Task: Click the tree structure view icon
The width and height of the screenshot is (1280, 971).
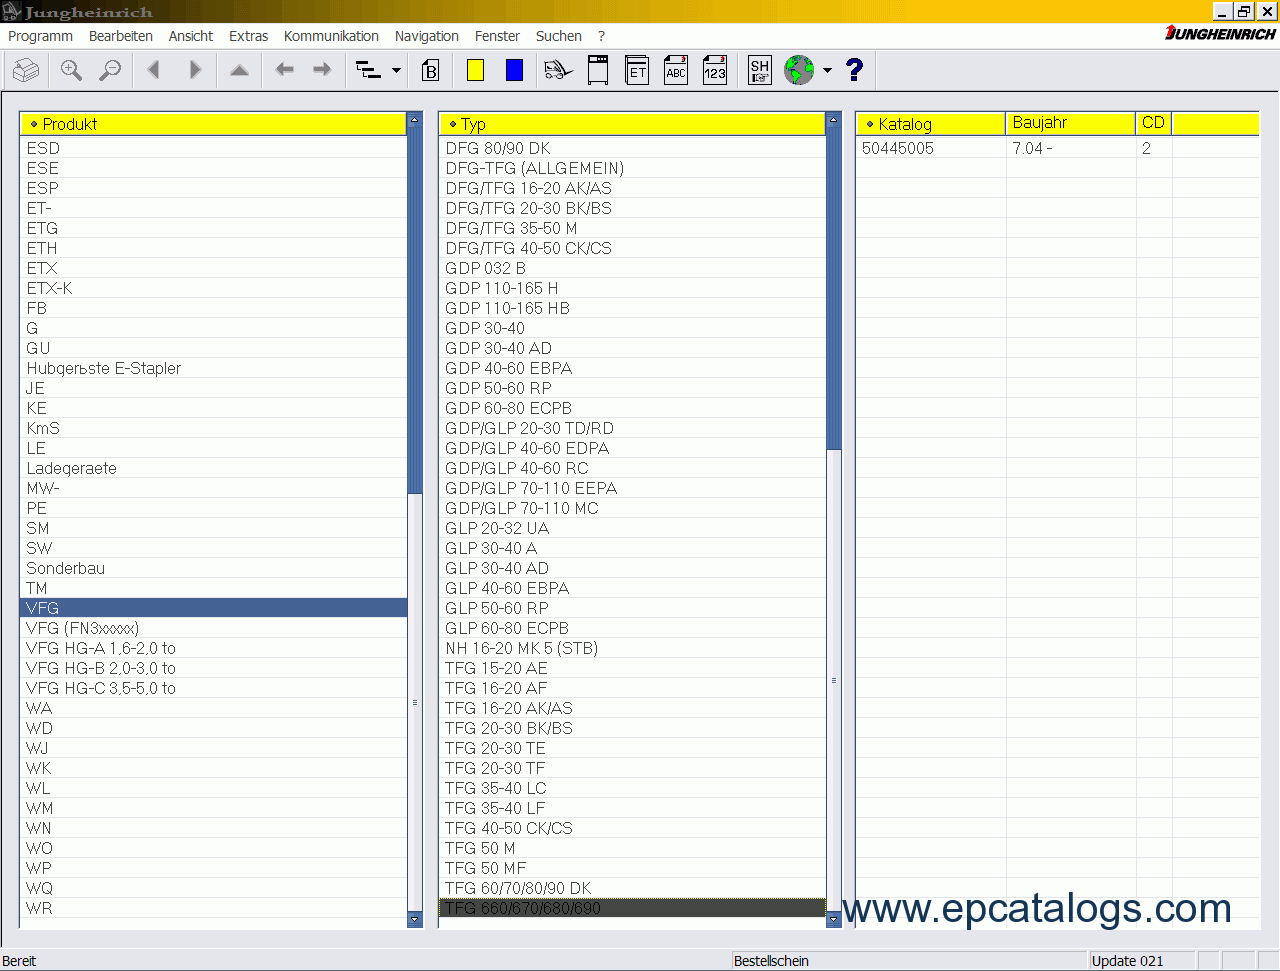Action: 369,70
